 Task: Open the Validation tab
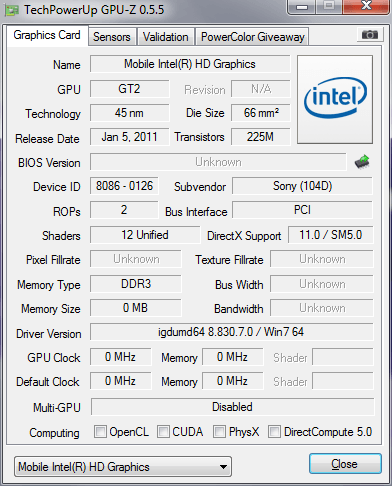click(x=166, y=37)
